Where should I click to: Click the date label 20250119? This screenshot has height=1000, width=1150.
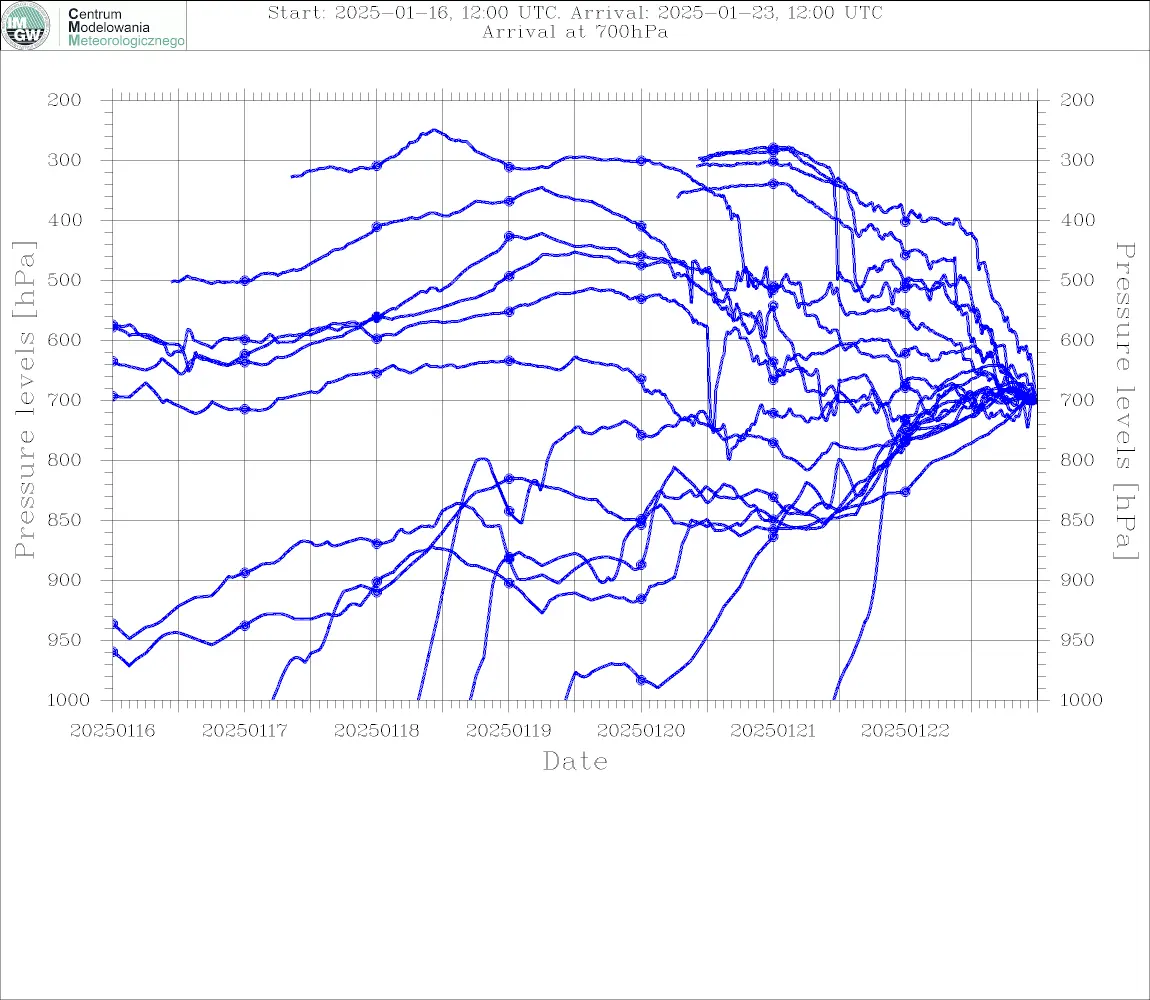508,731
